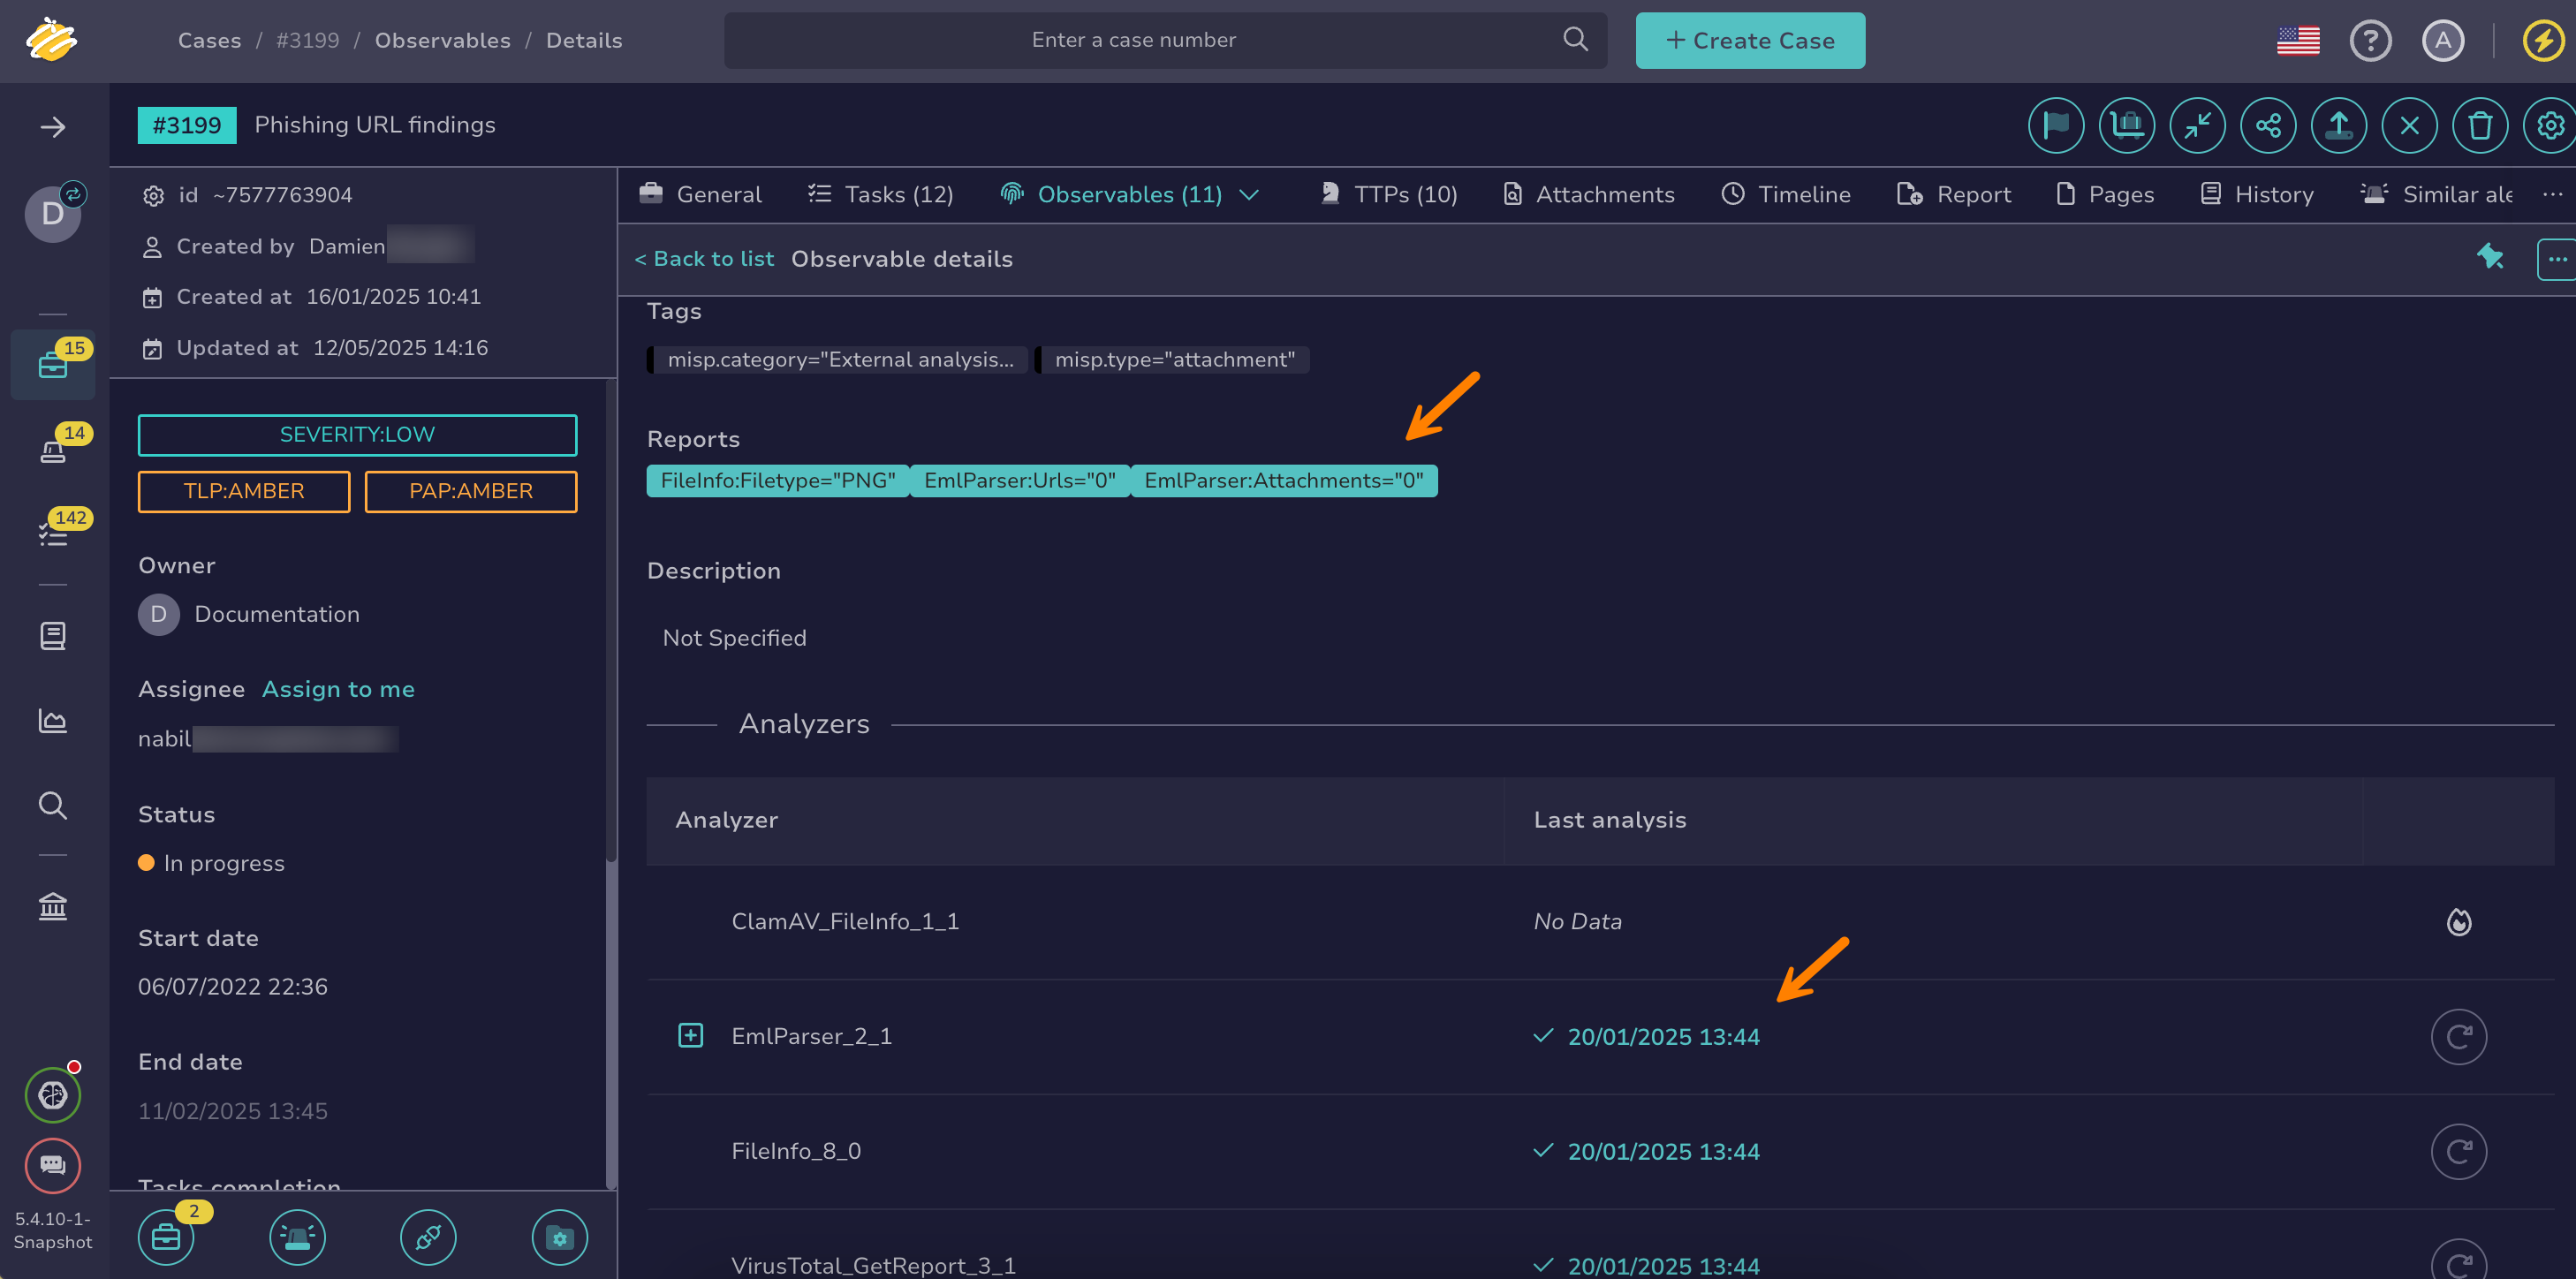
Task: Click the yellow lightning bolt icon
Action: 2543,41
